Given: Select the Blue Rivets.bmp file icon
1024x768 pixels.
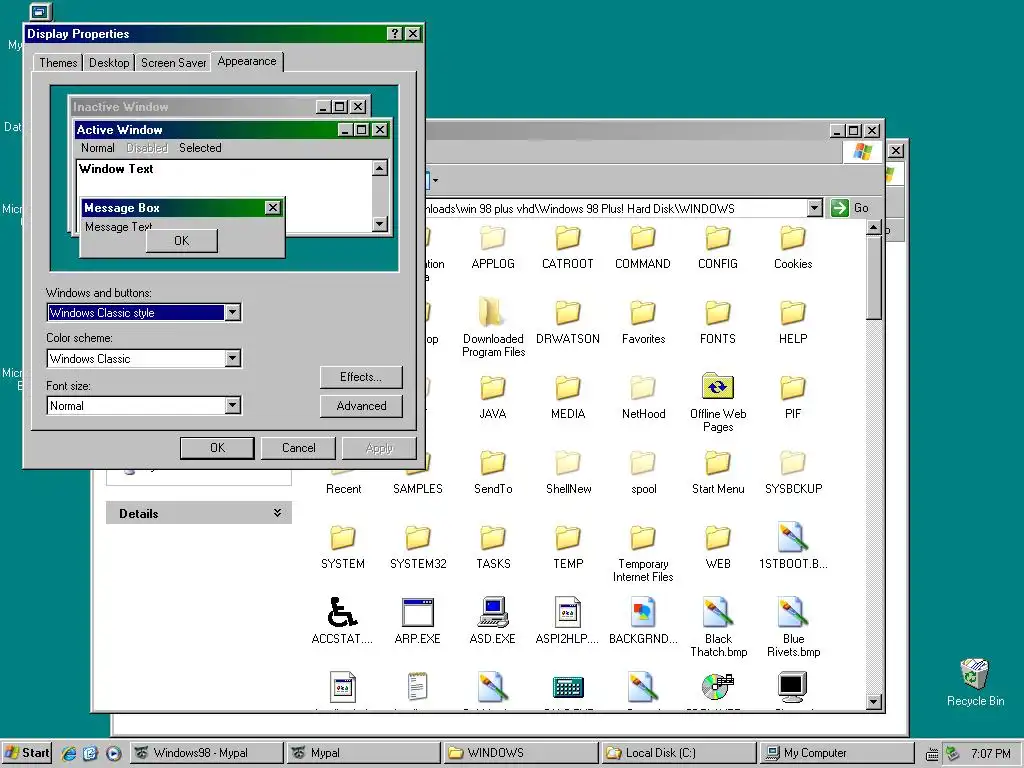Looking at the screenshot, I should (793, 613).
